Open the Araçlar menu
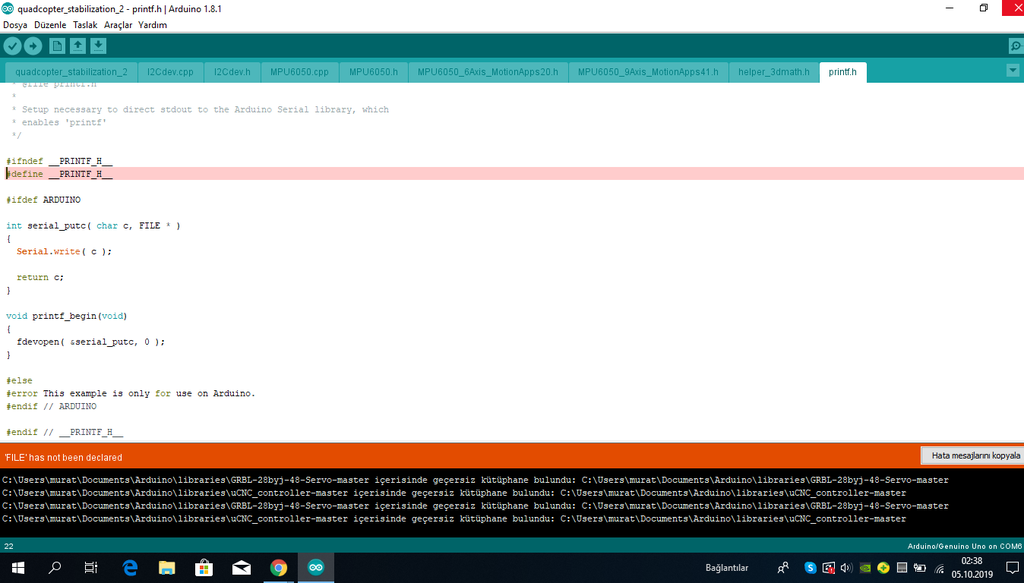The width and height of the screenshot is (1024, 583). [x=118, y=25]
